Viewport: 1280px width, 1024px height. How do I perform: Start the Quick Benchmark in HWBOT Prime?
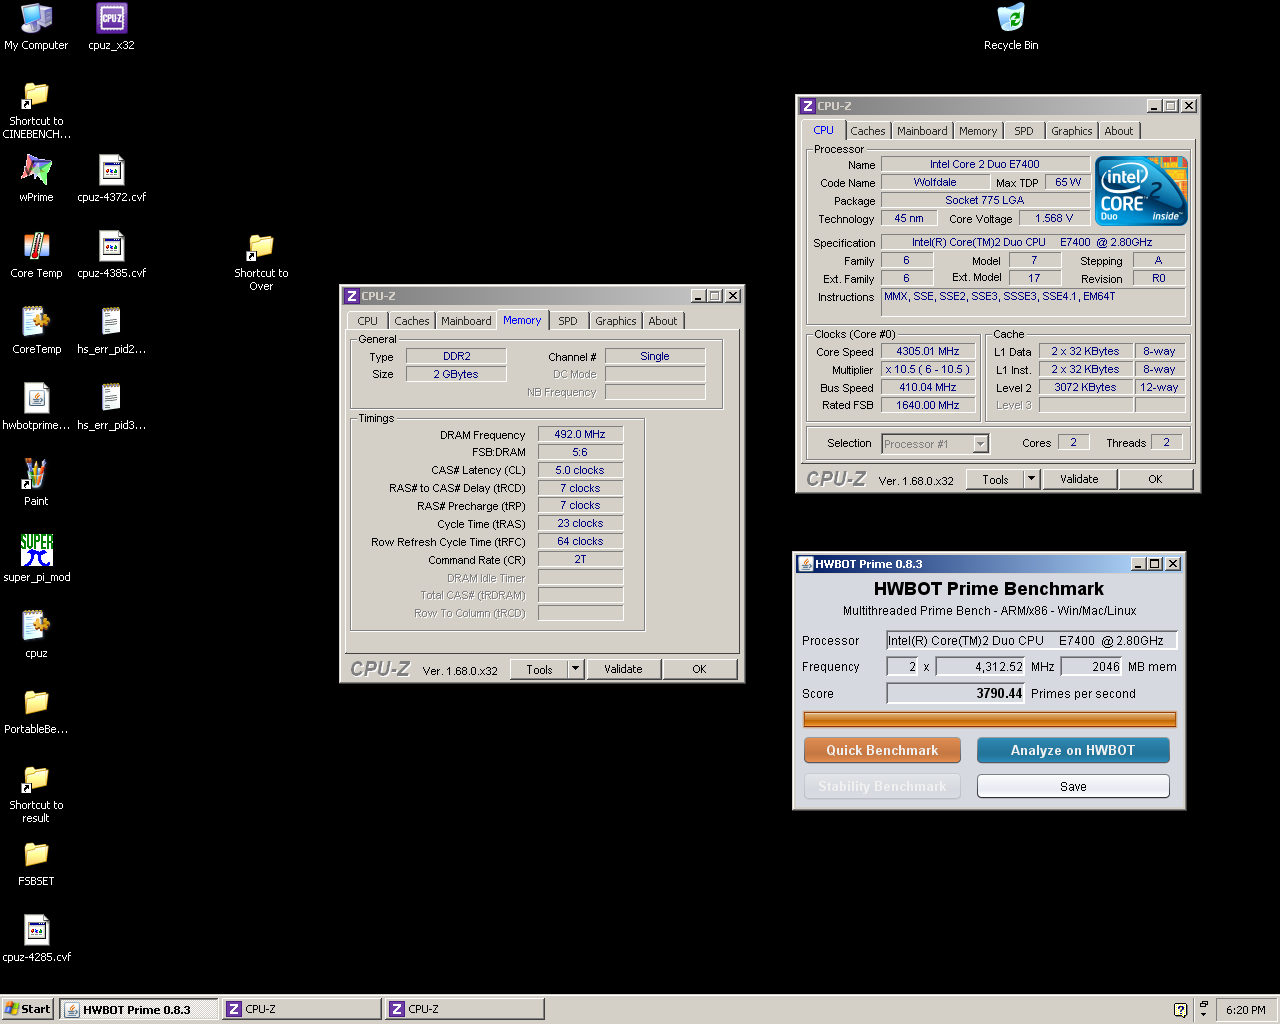click(x=882, y=750)
